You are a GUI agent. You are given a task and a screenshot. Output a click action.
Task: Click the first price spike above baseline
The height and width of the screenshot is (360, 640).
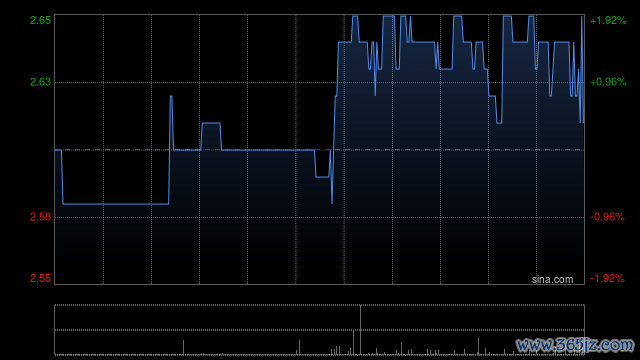171,122
